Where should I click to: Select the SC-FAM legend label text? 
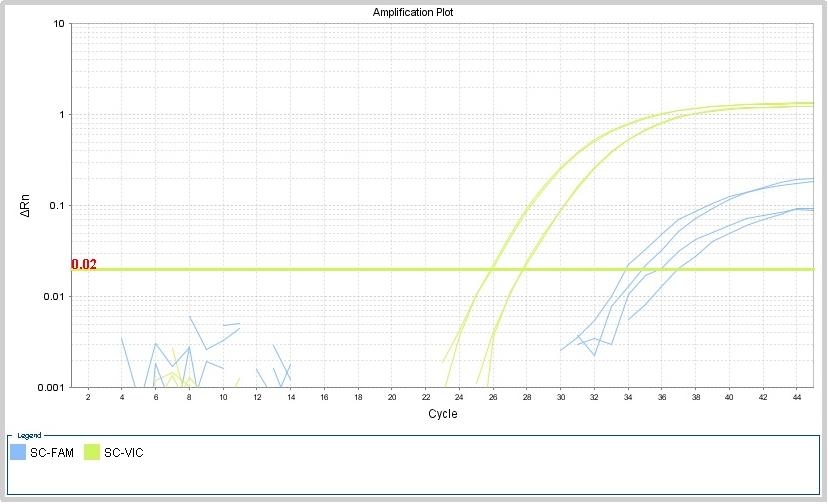52,453
